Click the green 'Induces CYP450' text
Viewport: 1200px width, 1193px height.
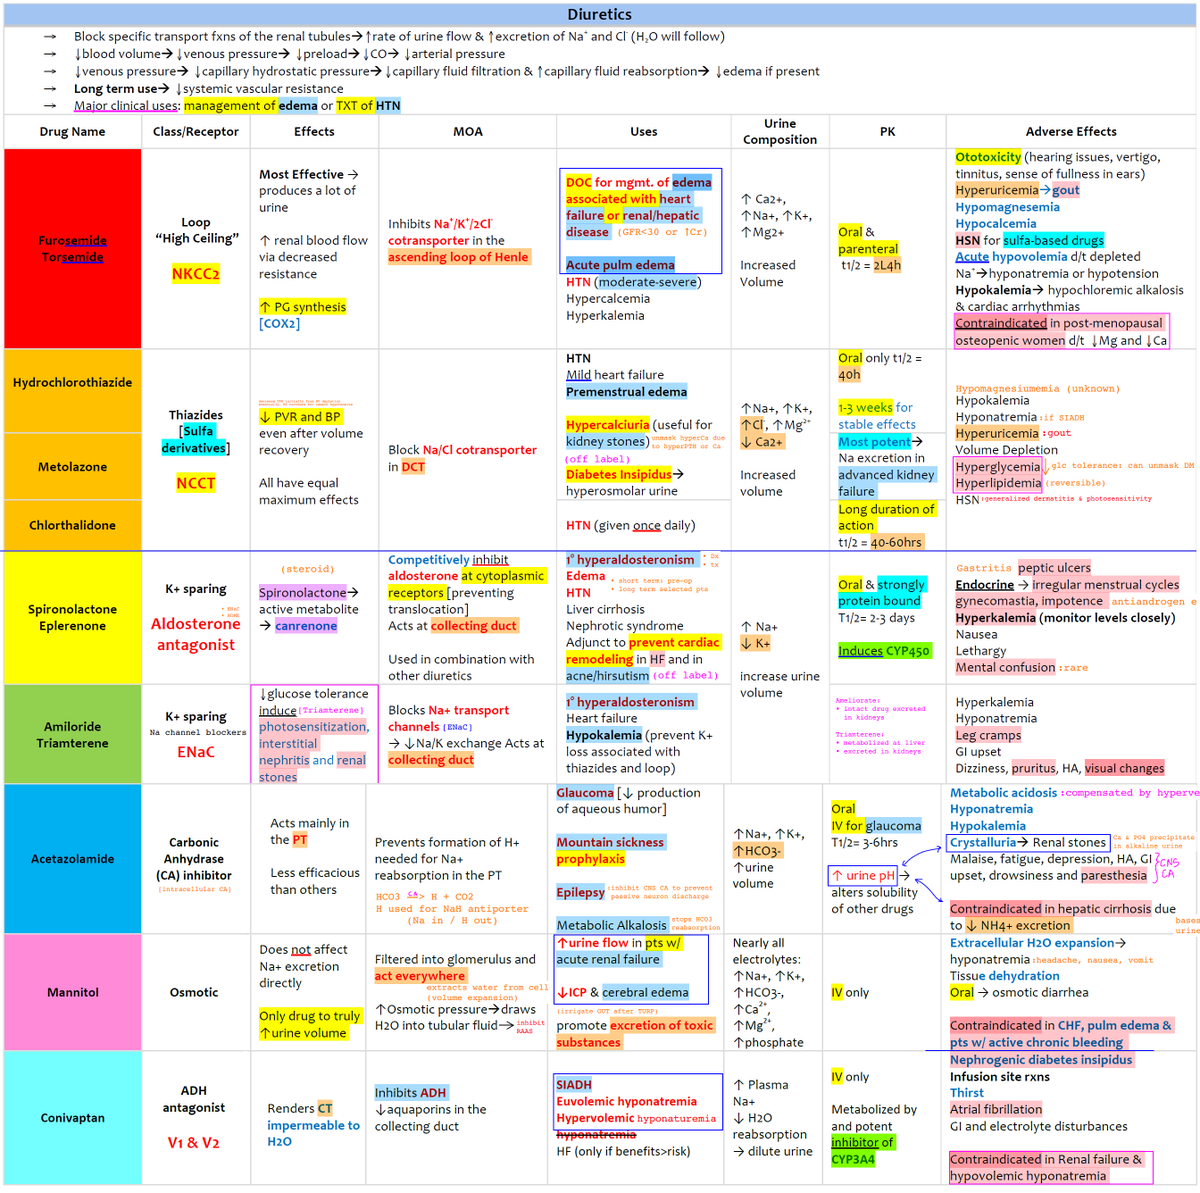[884, 651]
